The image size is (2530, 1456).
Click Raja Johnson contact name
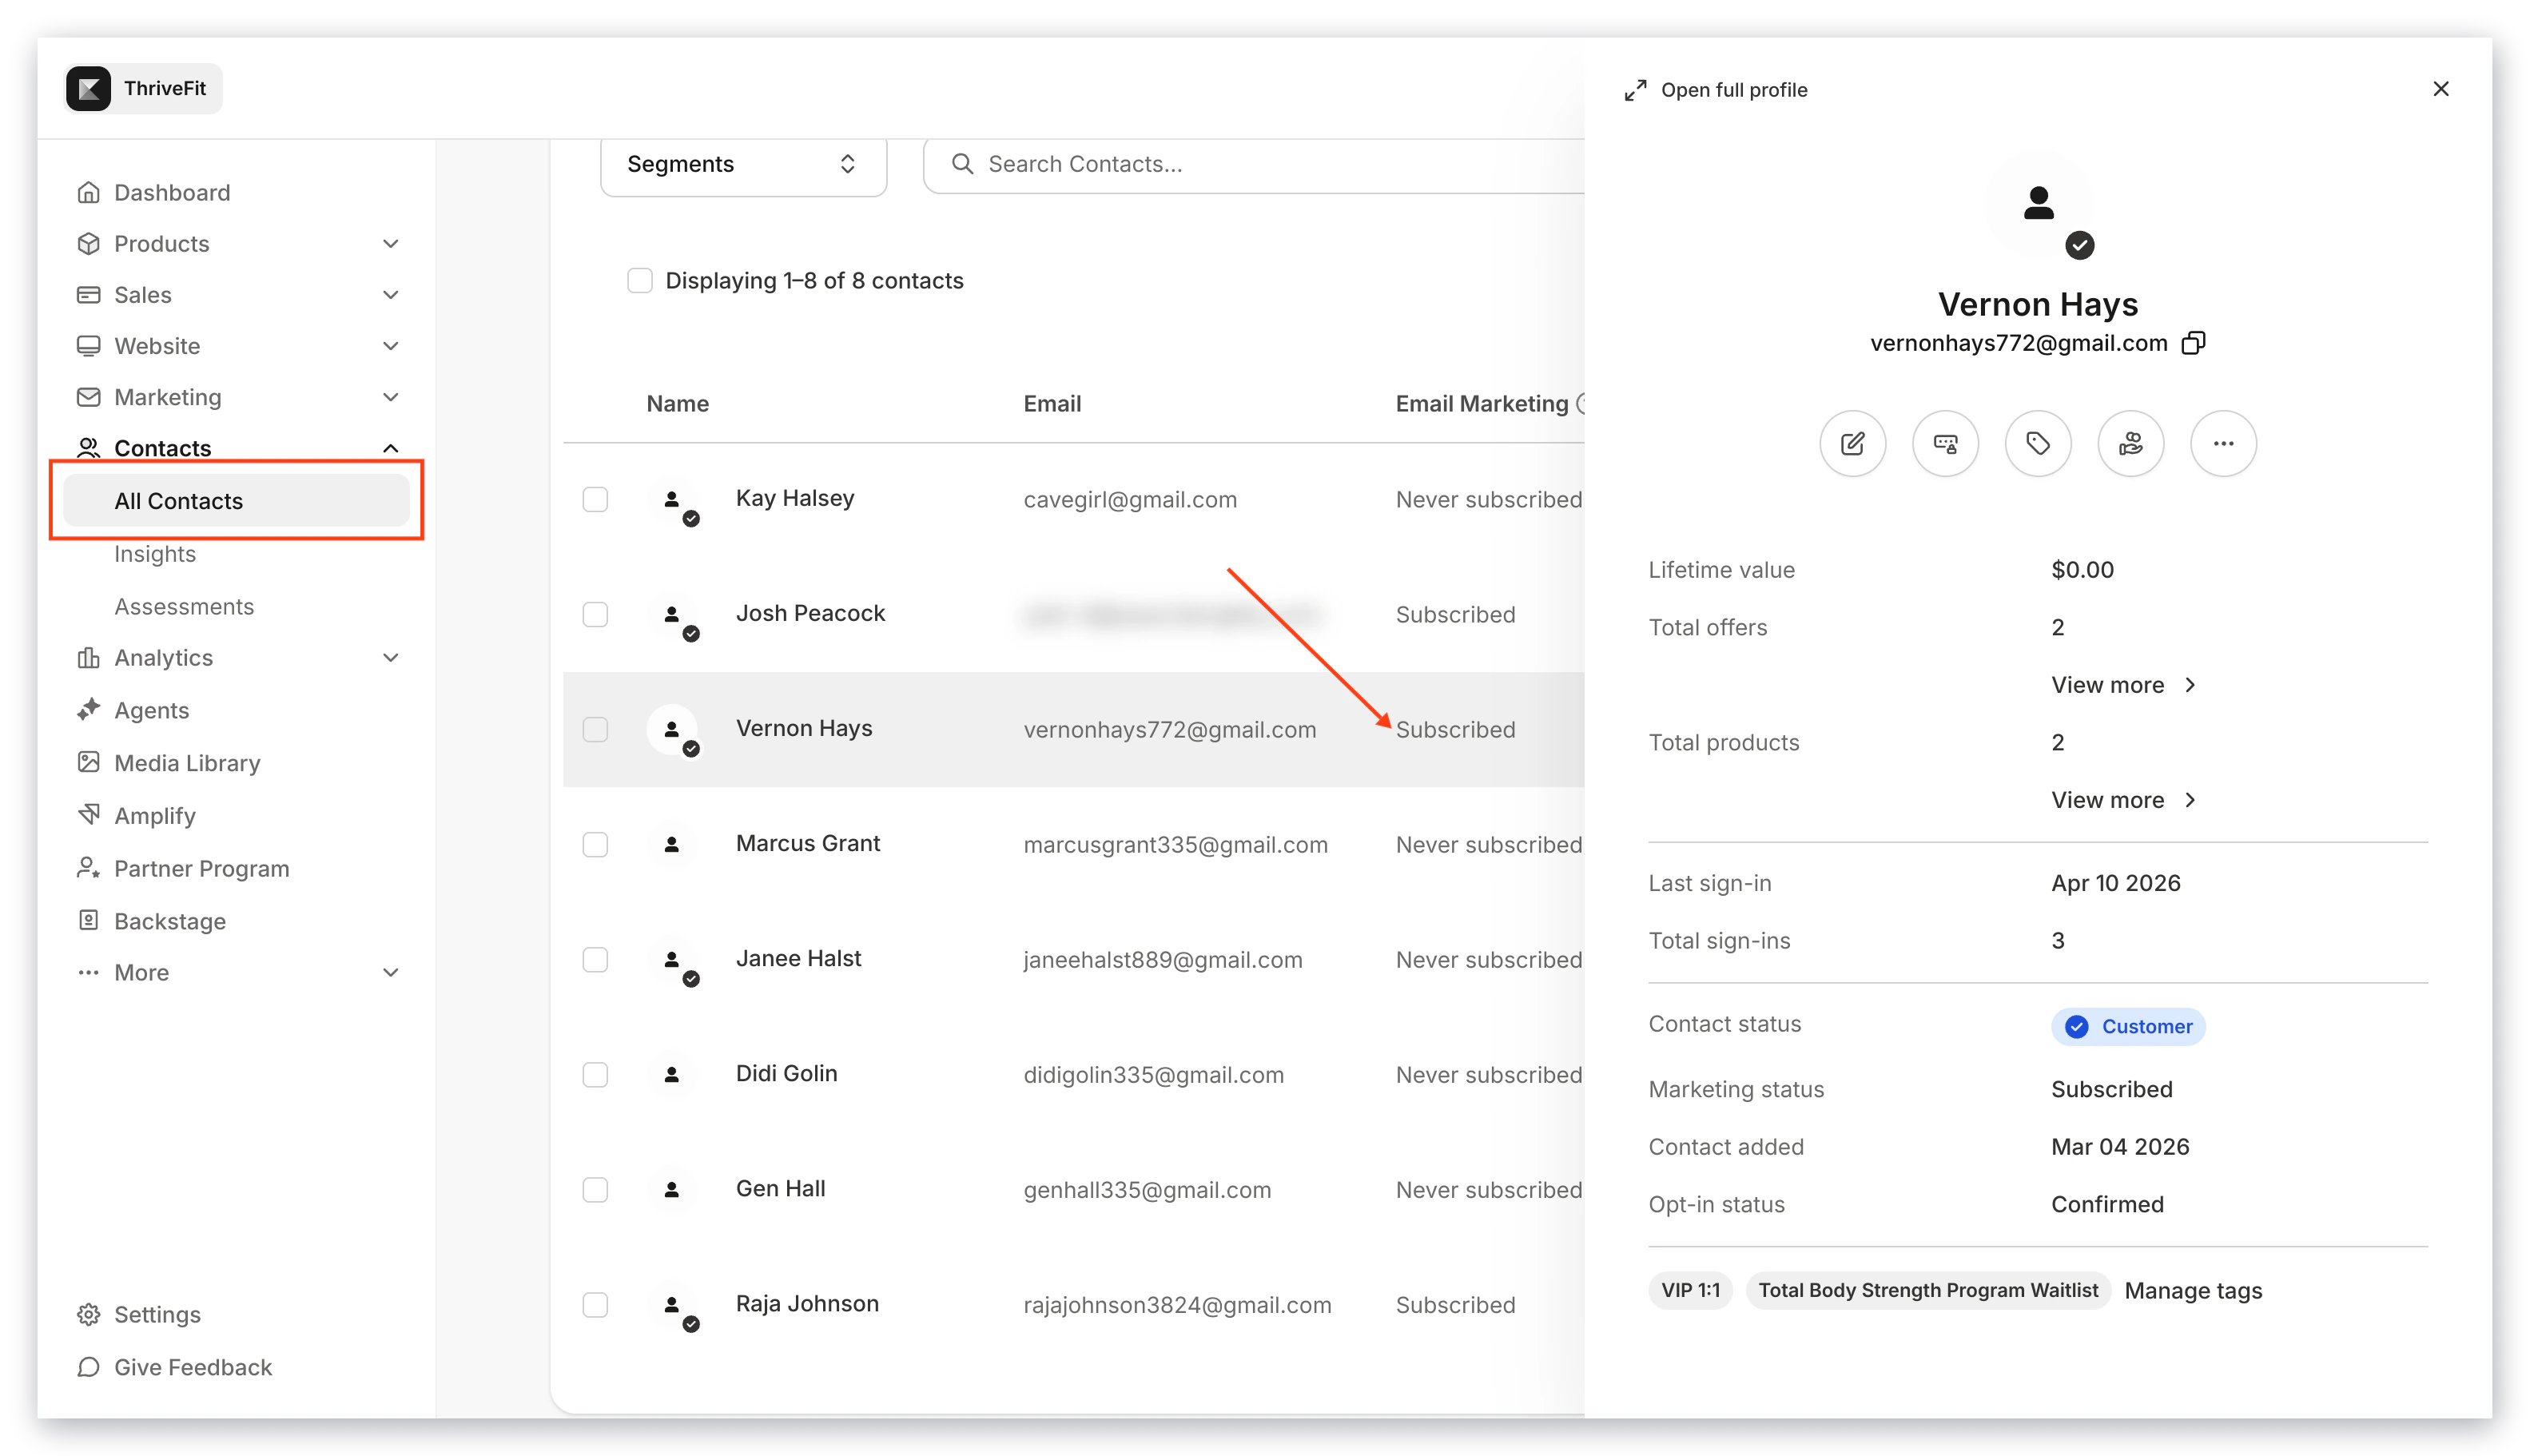point(807,1303)
